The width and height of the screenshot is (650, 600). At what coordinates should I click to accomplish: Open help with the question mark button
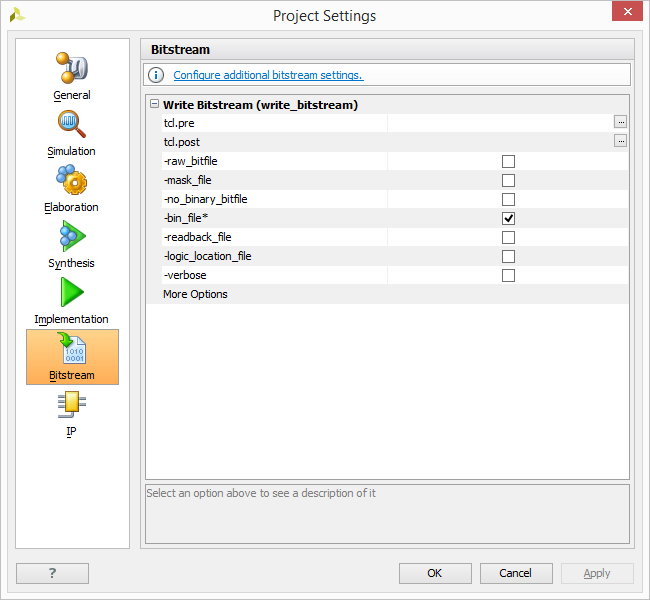[52, 573]
